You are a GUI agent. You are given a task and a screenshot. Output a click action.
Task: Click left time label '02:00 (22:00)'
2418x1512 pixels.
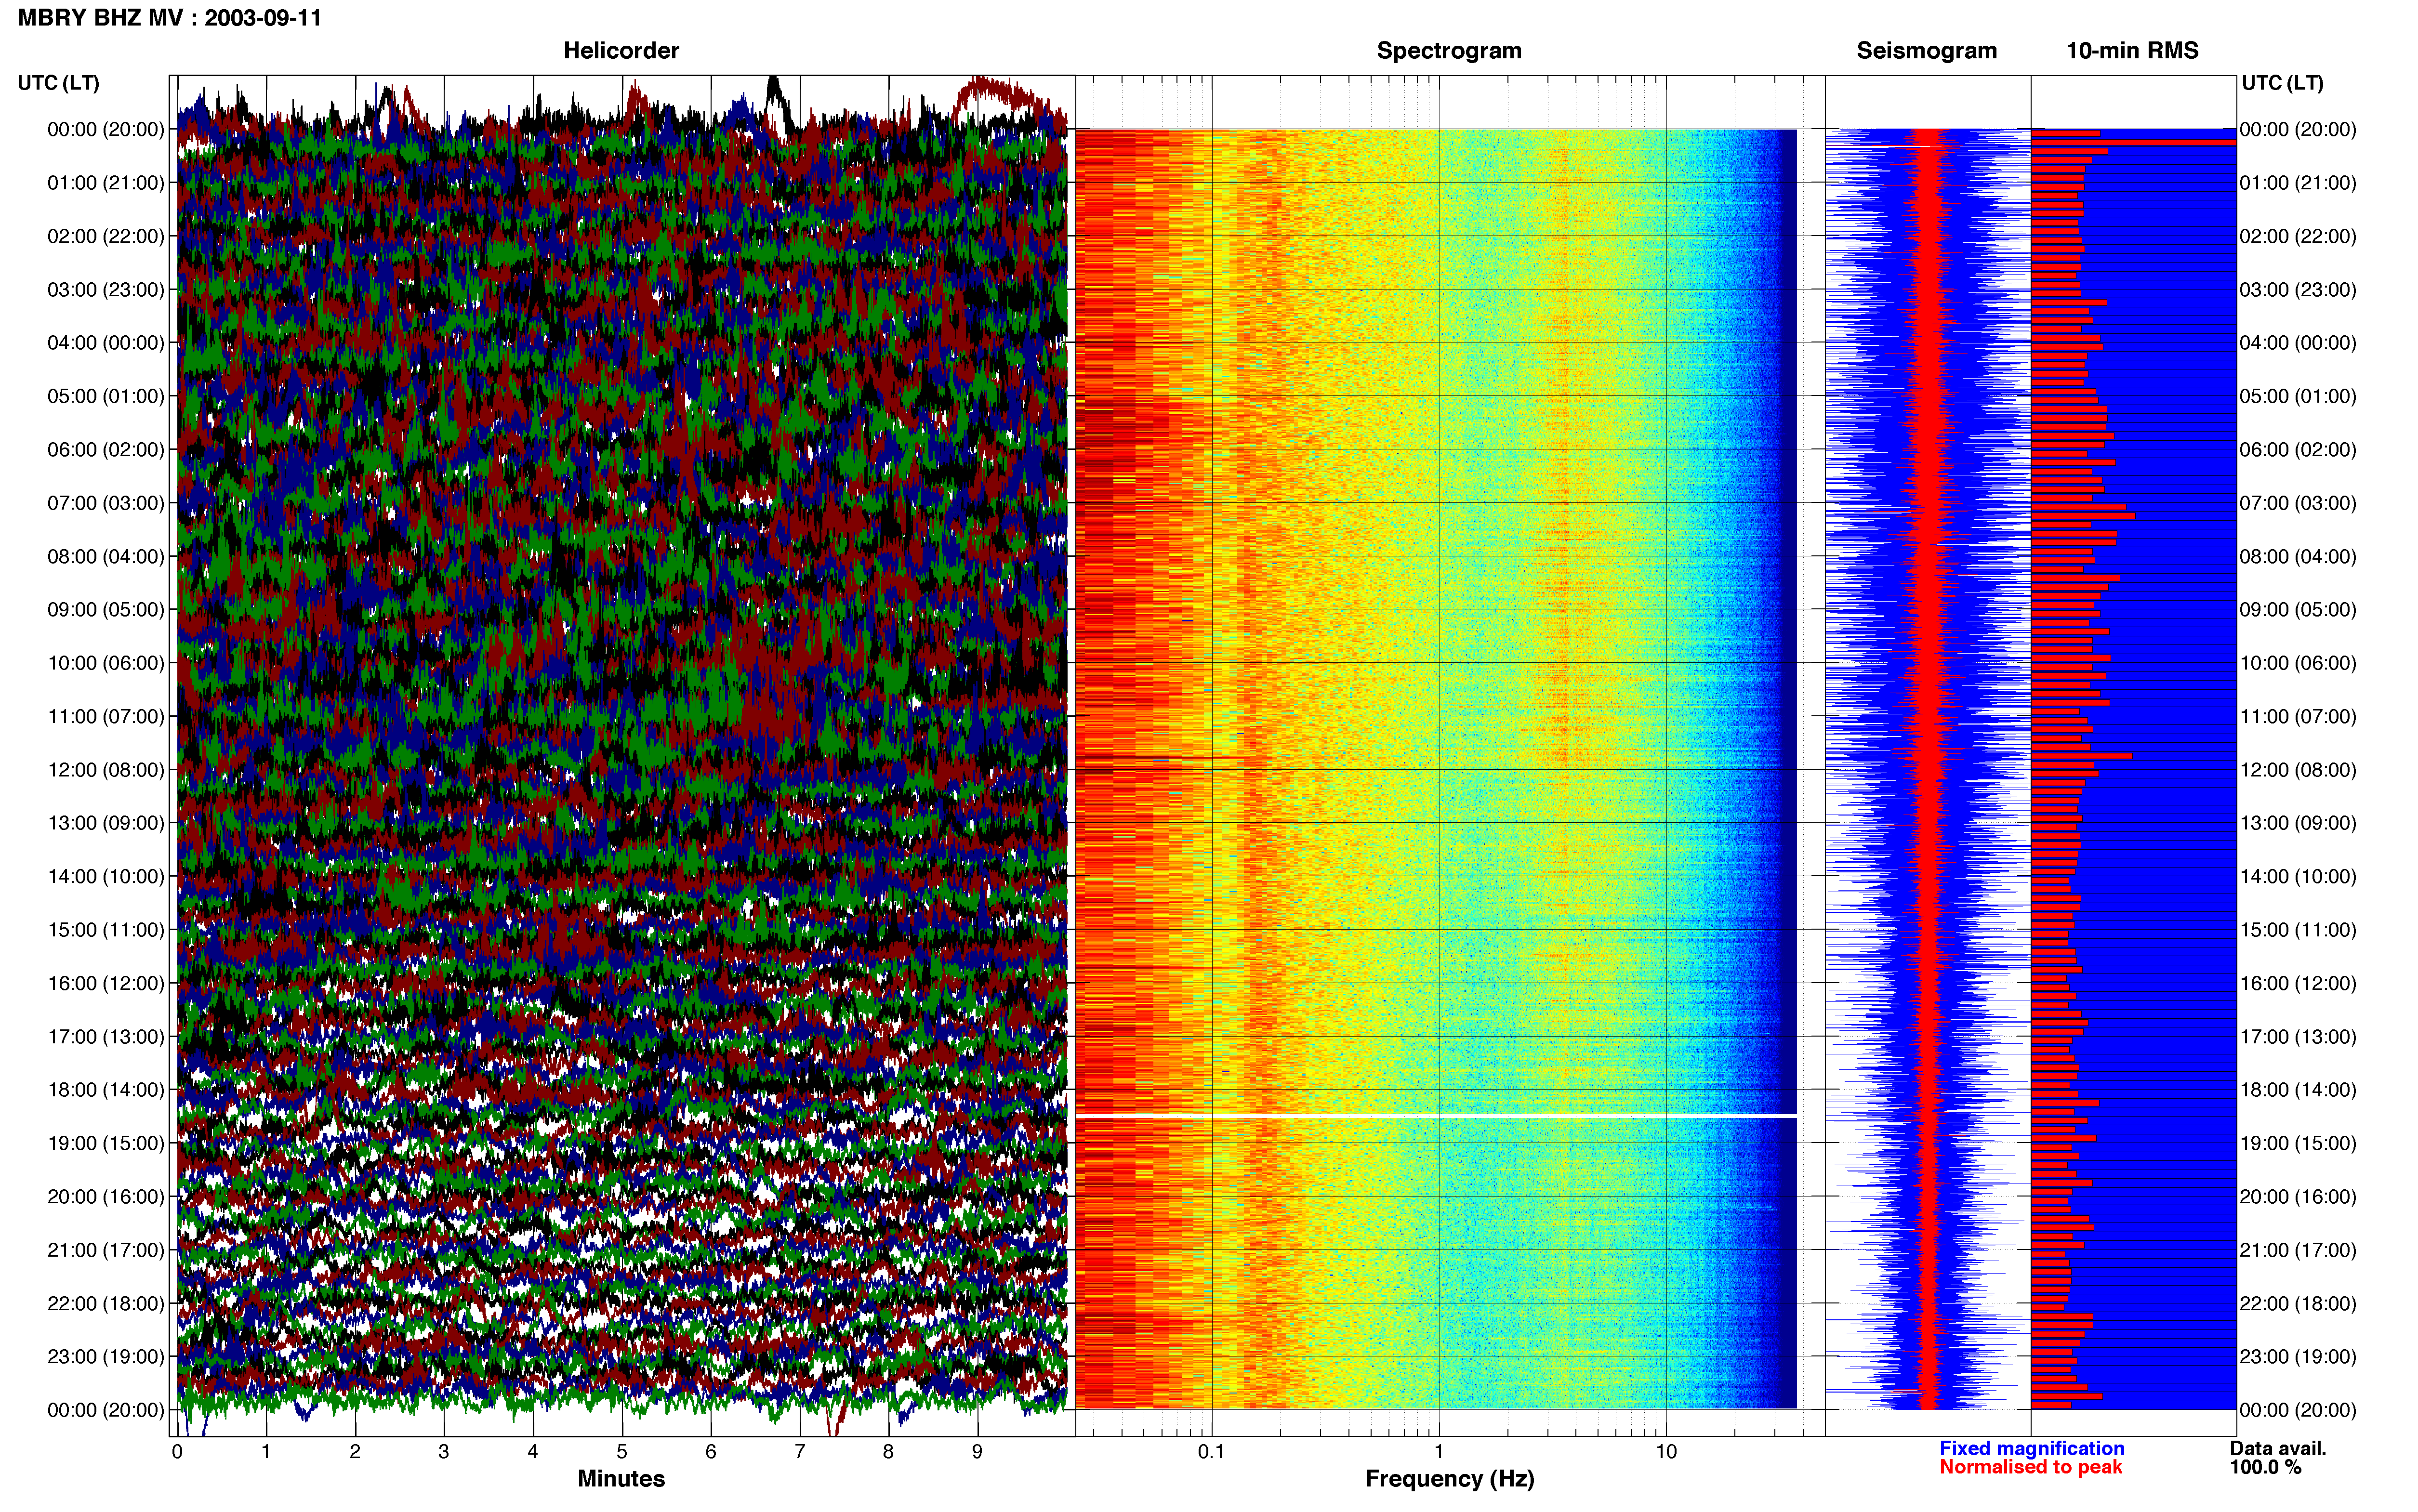(x=106, y=236)
